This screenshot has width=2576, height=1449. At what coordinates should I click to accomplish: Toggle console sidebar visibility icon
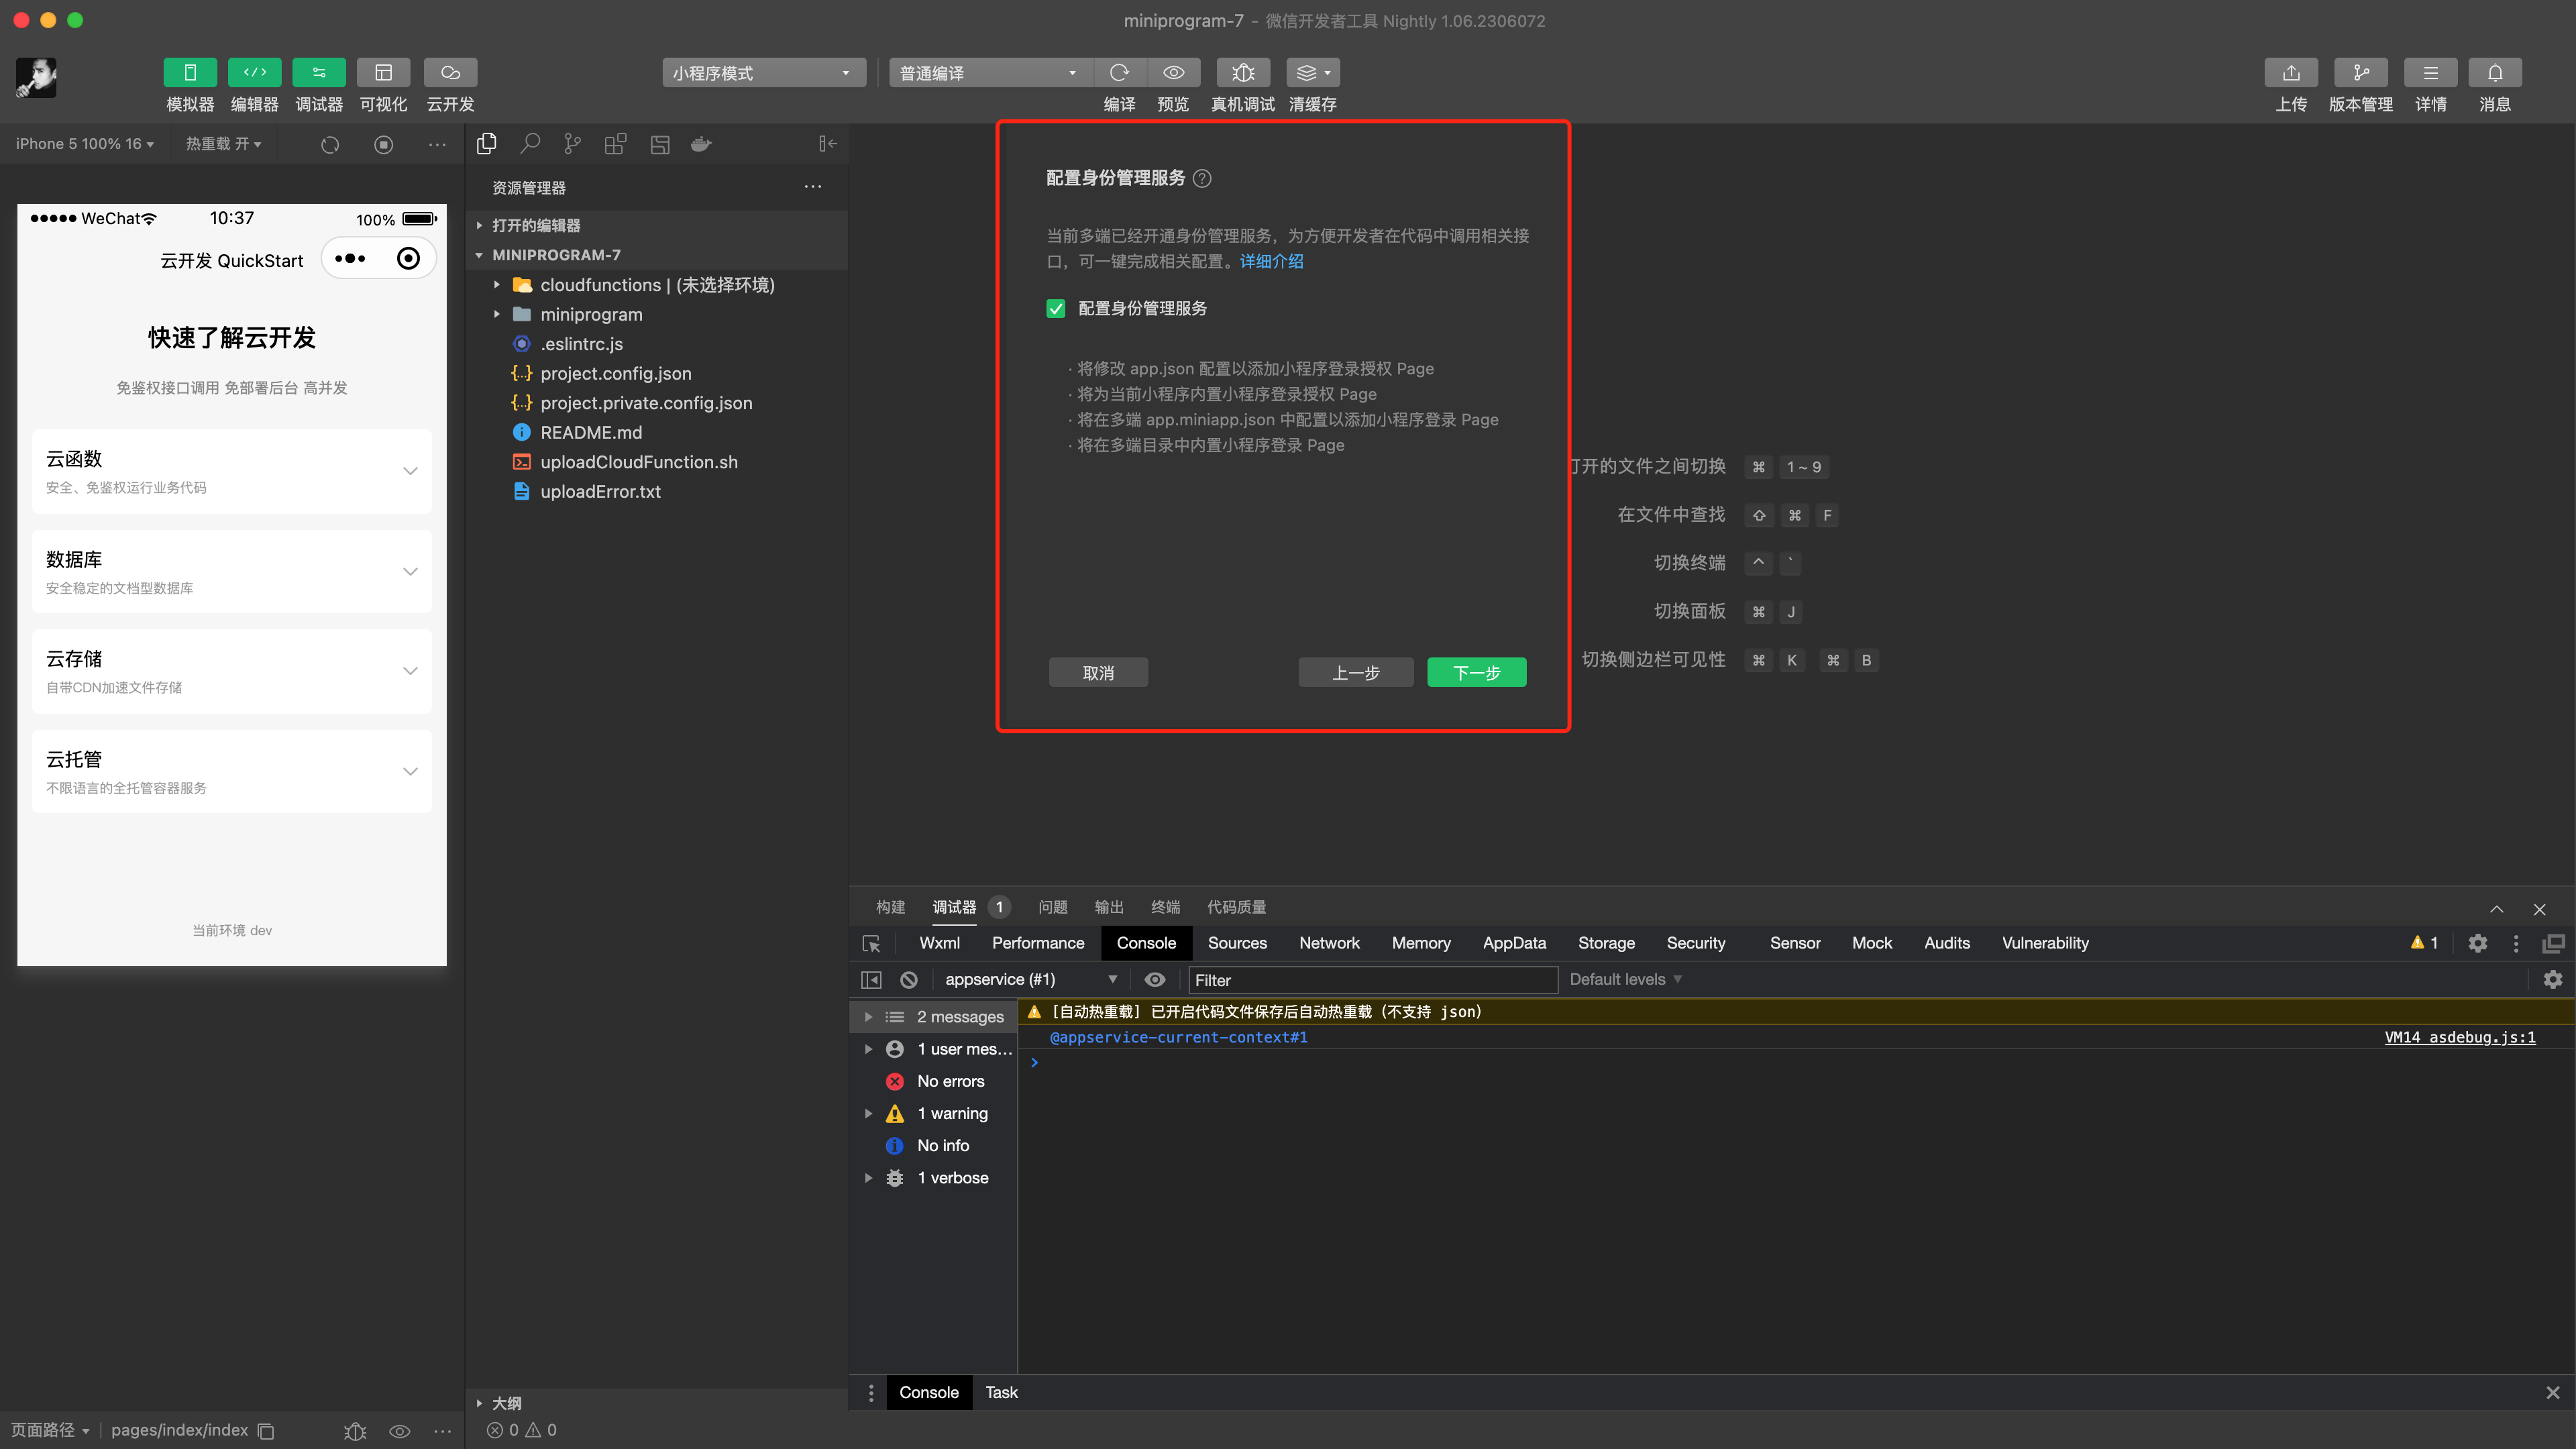click(x=871, y=980)
